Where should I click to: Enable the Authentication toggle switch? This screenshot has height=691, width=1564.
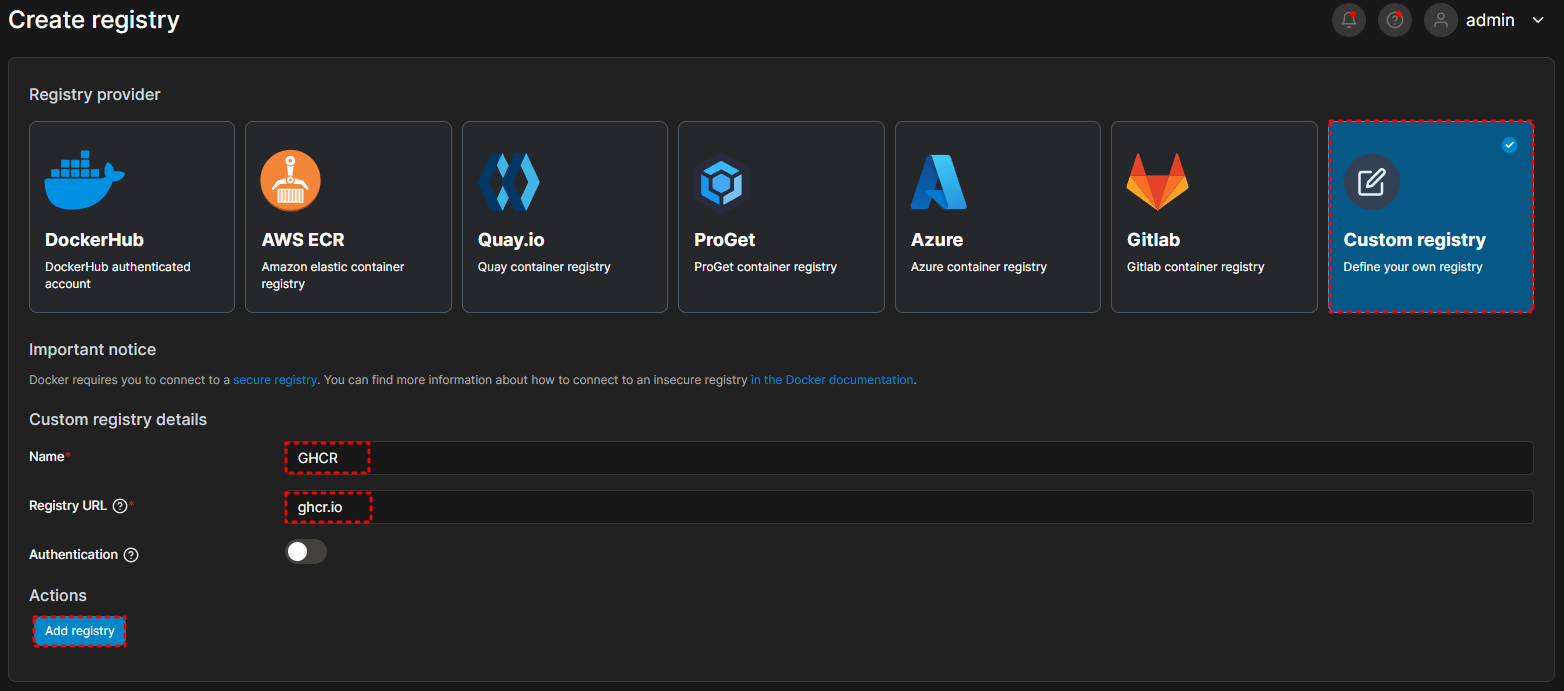coord(306,552)
